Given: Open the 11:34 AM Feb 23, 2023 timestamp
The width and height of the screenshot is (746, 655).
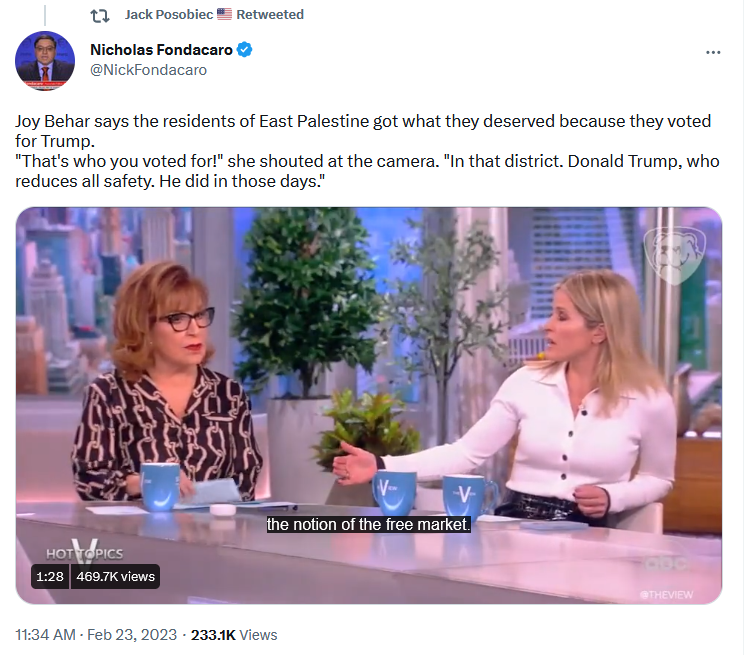Looking at the screenshot, I should pyautogui.click(x=96, y=635).
